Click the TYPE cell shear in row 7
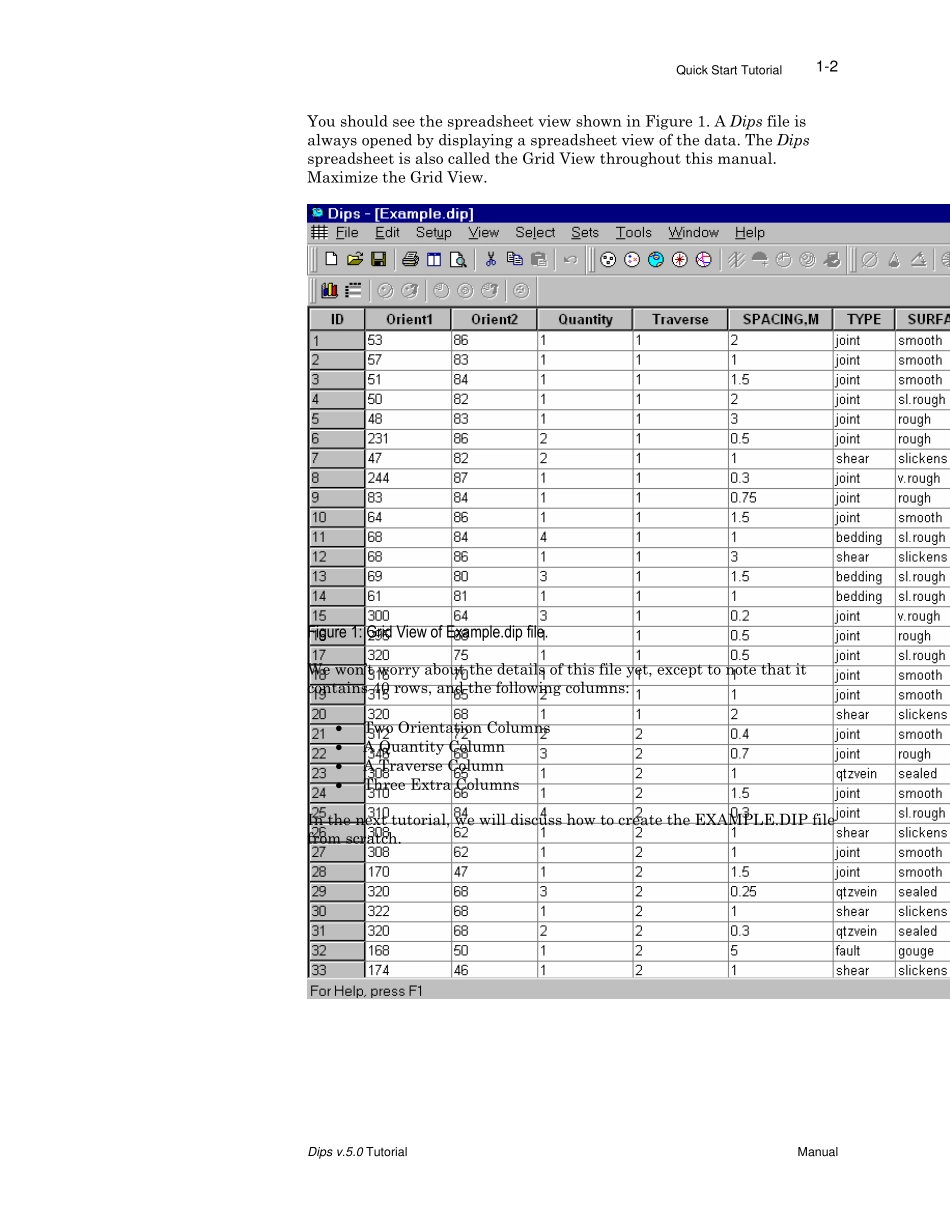 pos(864,459)
